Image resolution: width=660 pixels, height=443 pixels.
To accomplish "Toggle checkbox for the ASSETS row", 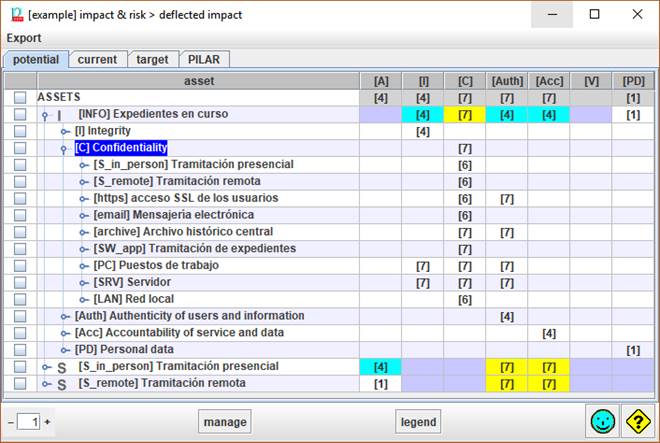I will (20, 98).
